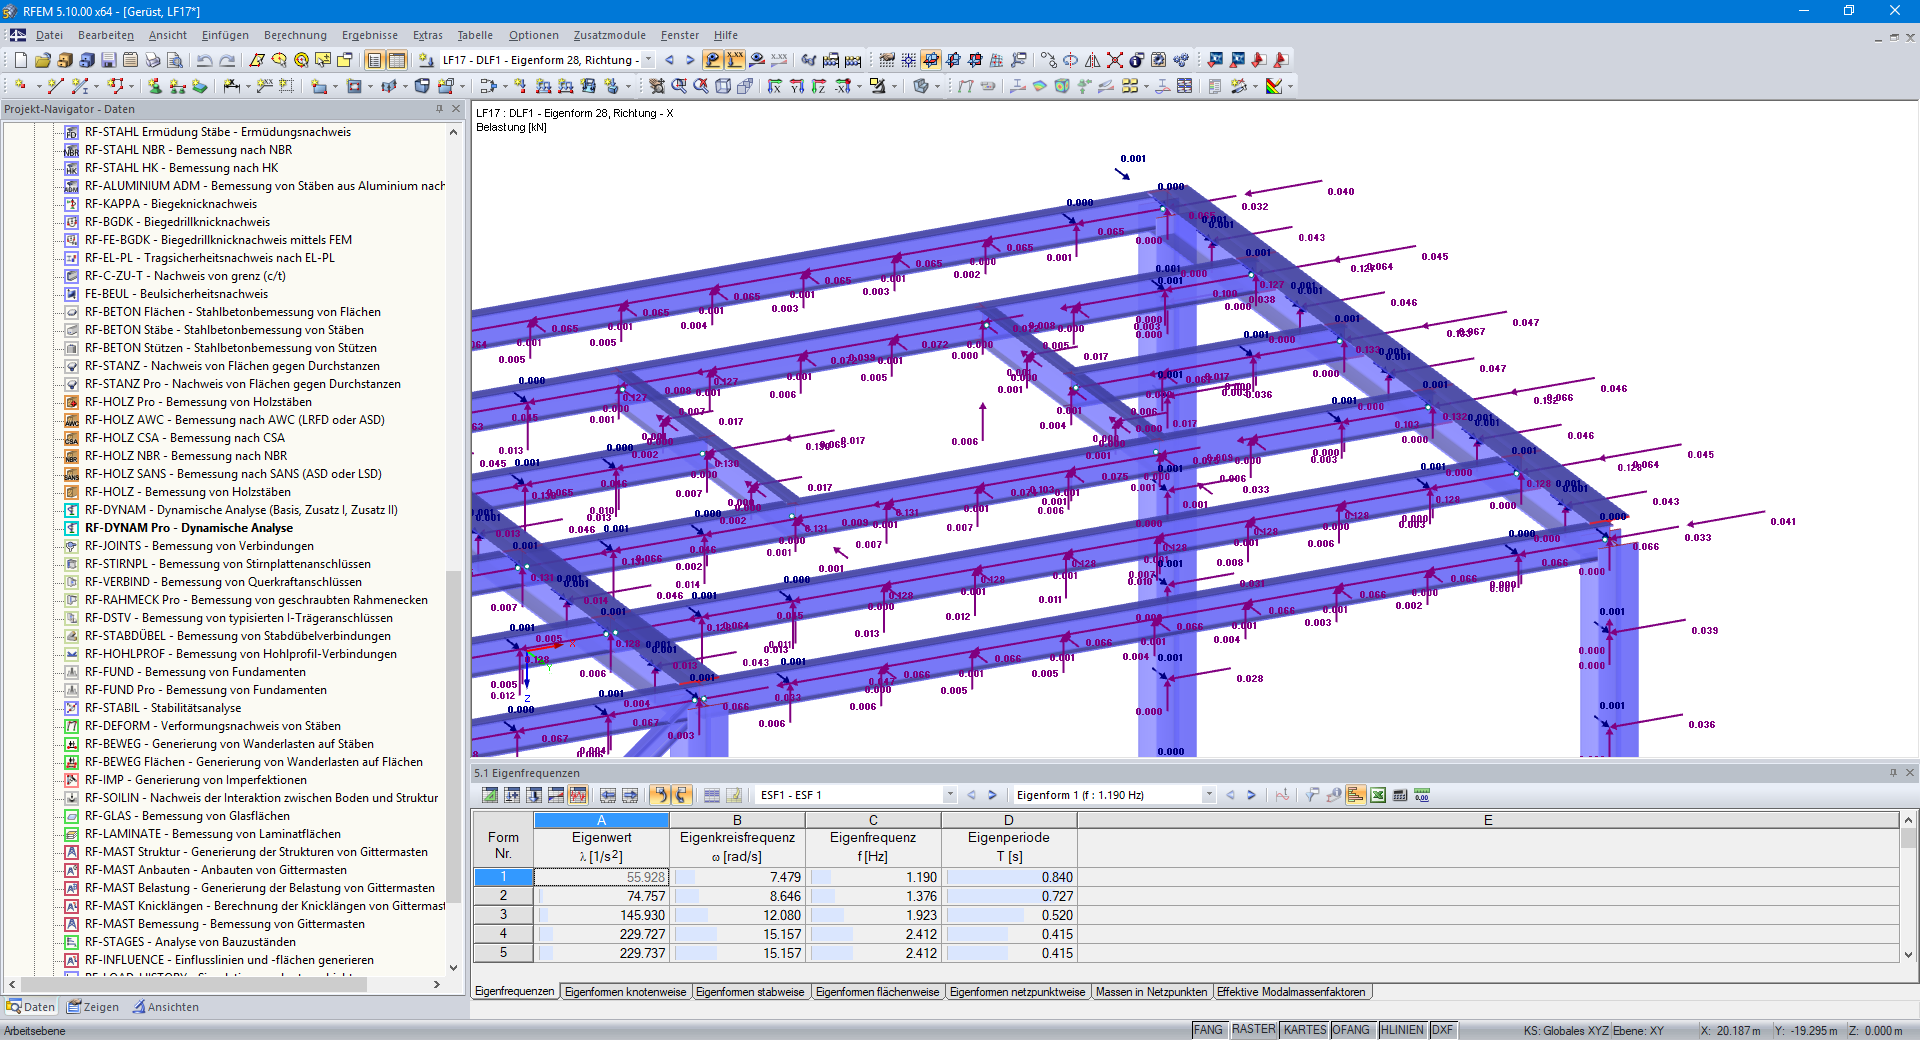Click the Undo arrow icon
Viewport: 1920px width, 1040px height.
tap(204, 60)
